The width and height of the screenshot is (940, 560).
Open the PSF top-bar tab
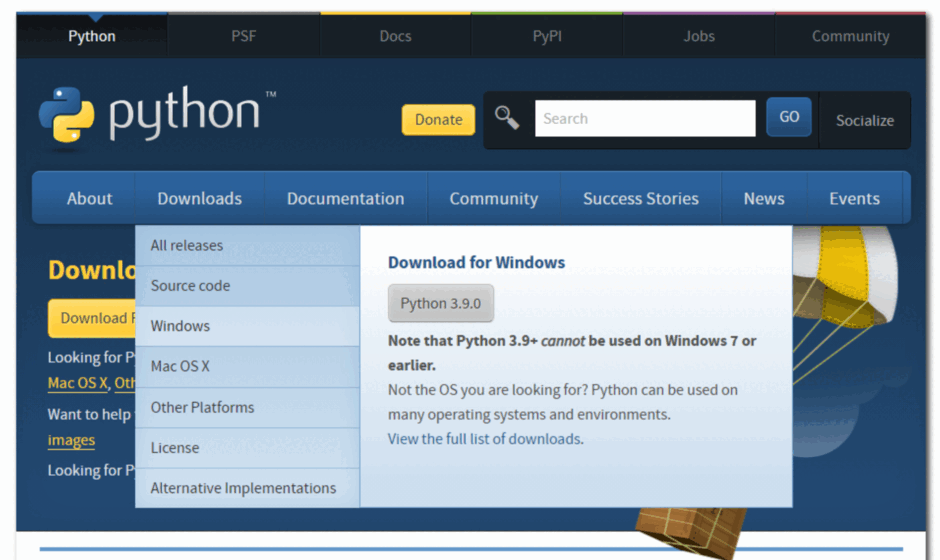[243, 36]
